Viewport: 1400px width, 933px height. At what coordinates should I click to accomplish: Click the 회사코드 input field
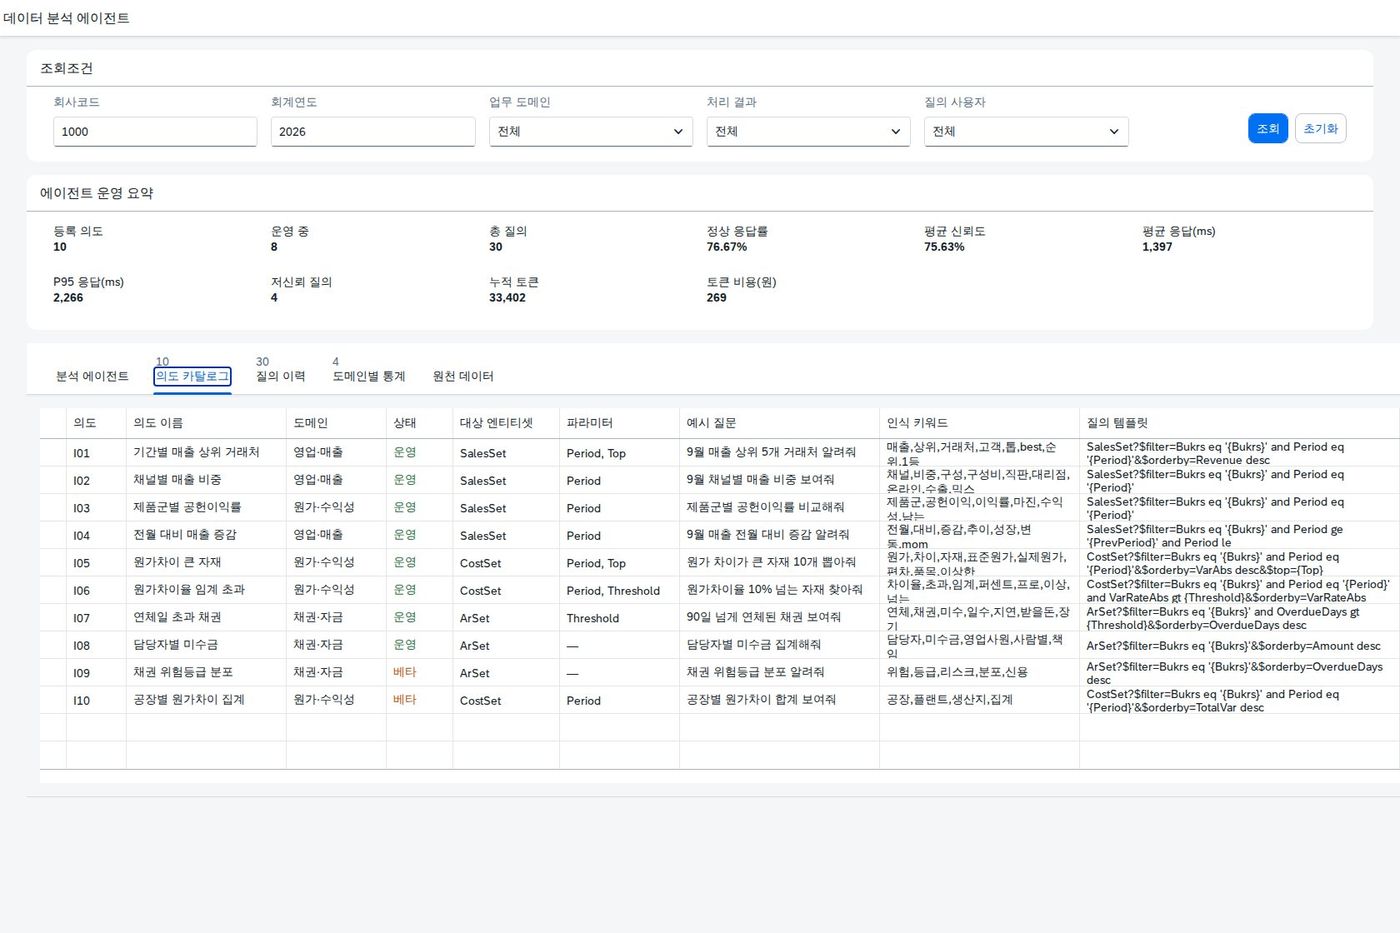155,131
